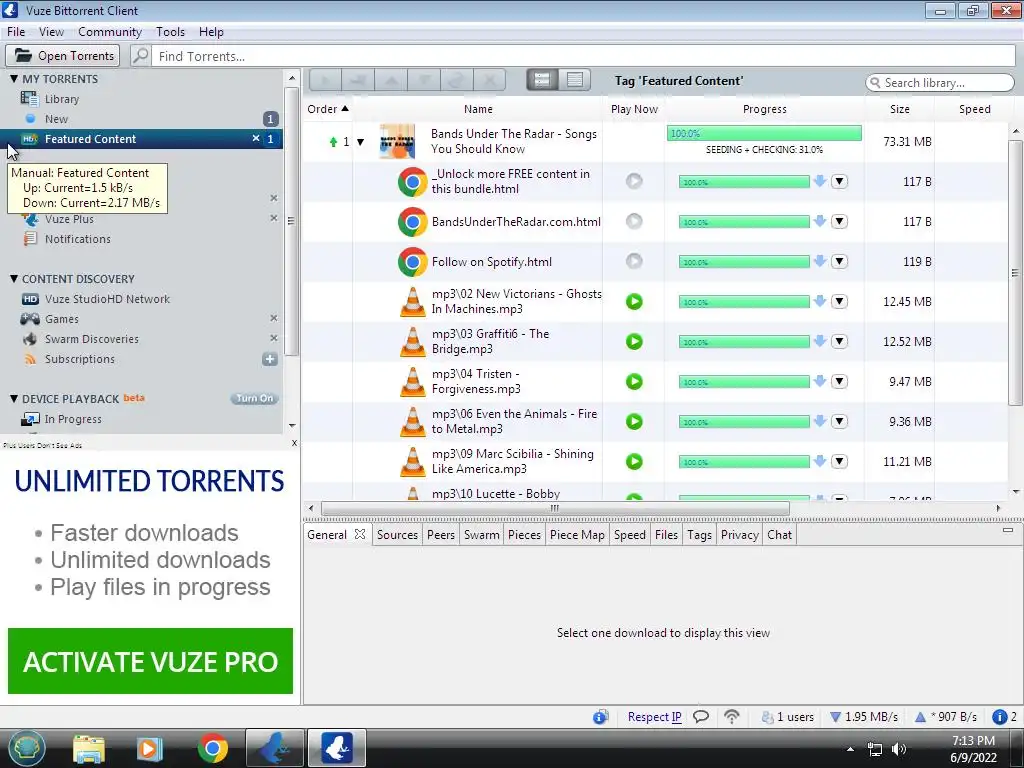
Task: Open Swarm Discoveries
Action: 91,339
